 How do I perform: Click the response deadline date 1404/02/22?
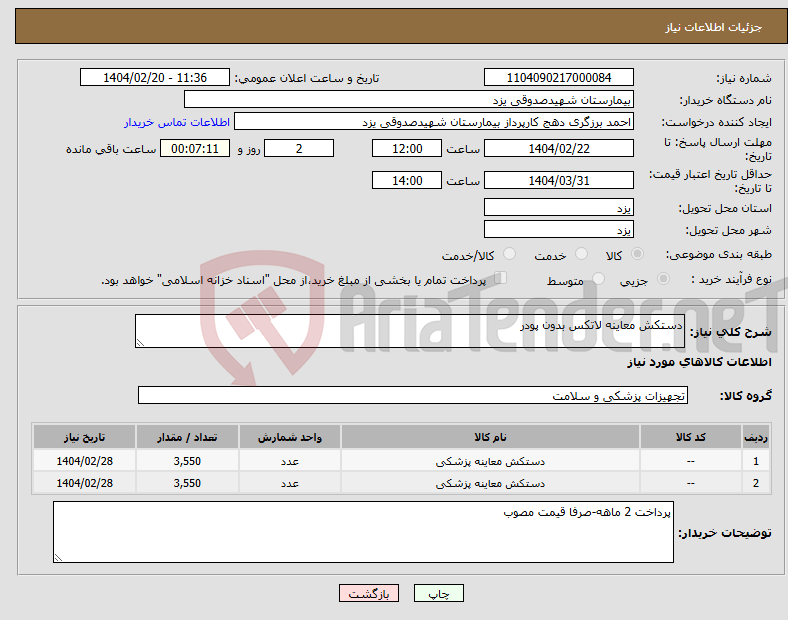(558, 149)
